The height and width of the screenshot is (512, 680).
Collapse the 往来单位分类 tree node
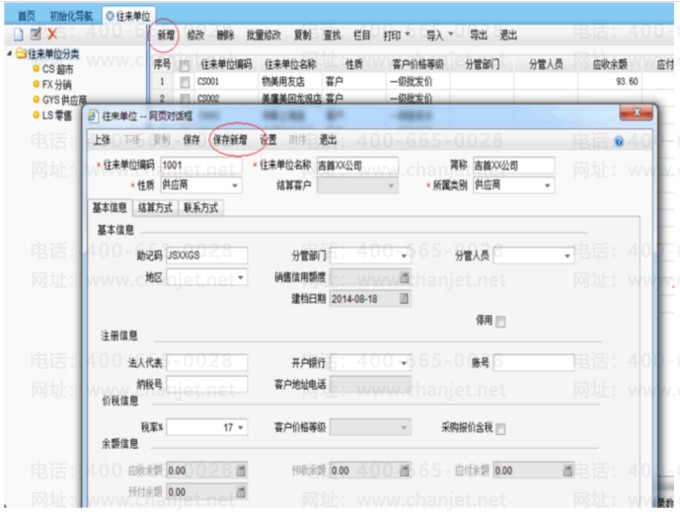(x=10, y=53)
